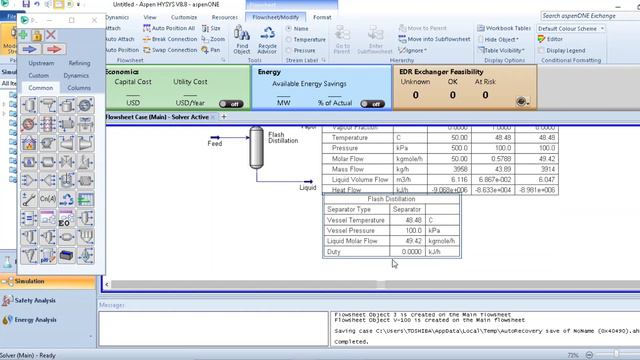Switch palette to the Refining tab
This screenshot has width=640, height=360.
[x=79, y=63]
